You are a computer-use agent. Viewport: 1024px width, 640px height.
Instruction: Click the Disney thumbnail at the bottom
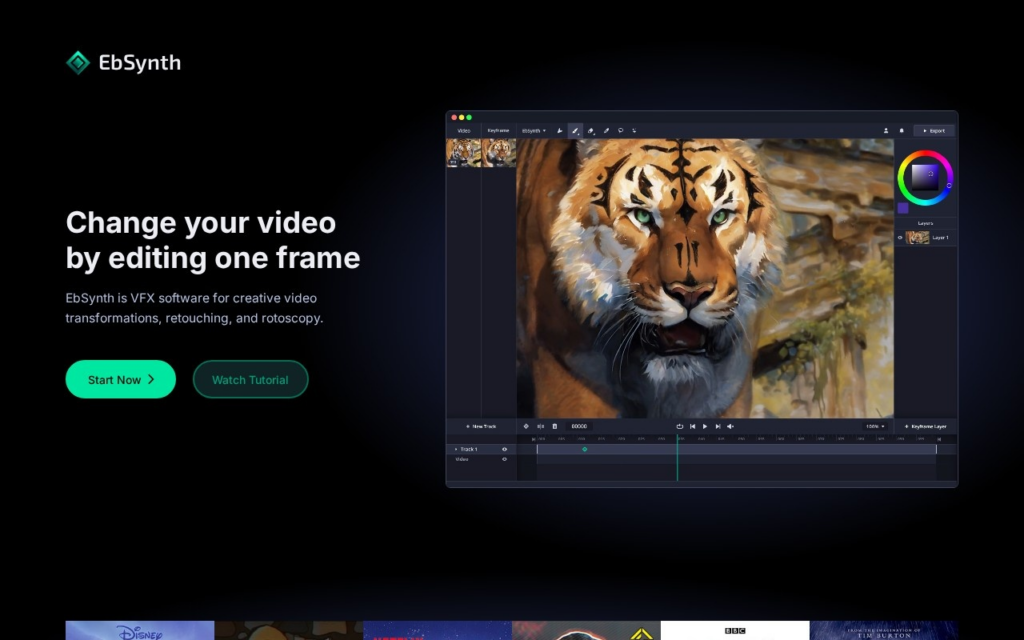tap(140, 630)
